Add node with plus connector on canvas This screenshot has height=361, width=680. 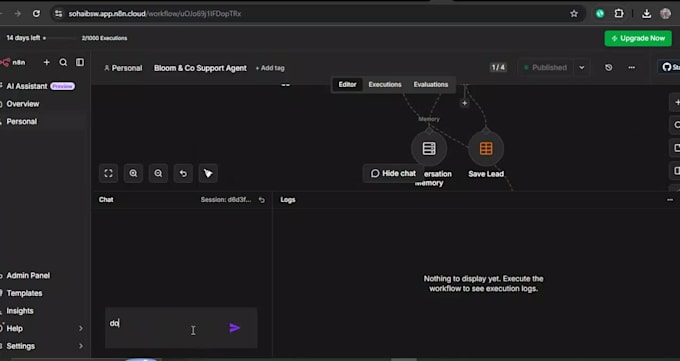(x=464, y=103)
